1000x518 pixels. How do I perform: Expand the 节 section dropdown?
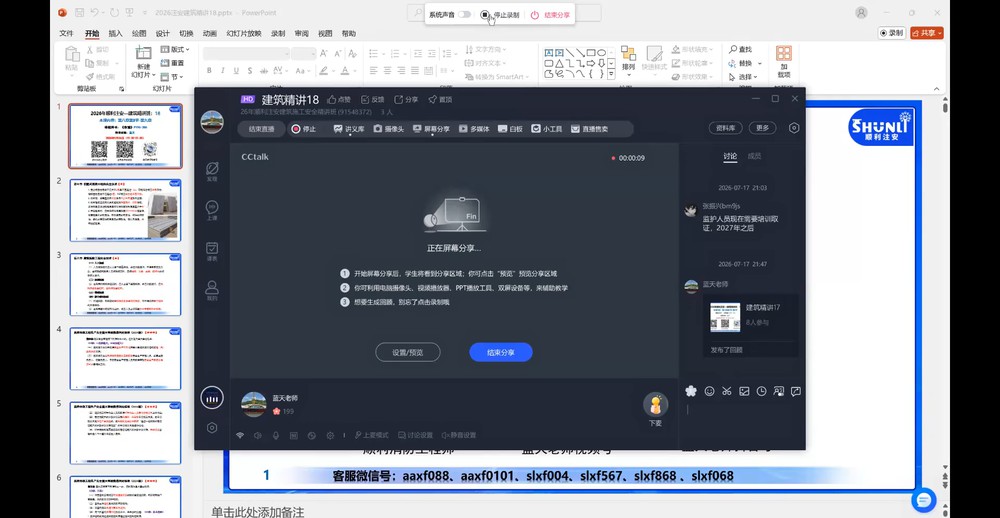(x=171, y=77)
